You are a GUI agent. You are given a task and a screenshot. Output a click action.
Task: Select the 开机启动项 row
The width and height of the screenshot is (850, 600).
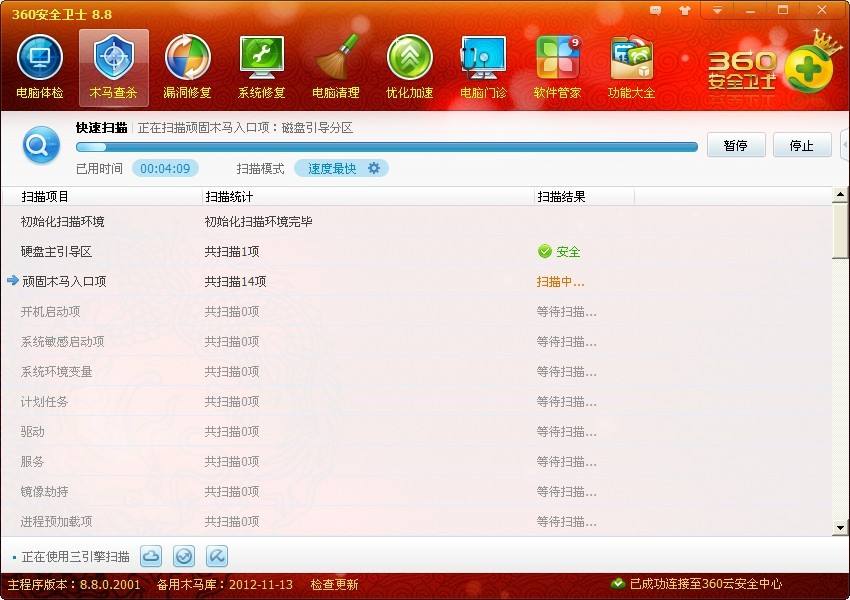[x=416, y=312]
